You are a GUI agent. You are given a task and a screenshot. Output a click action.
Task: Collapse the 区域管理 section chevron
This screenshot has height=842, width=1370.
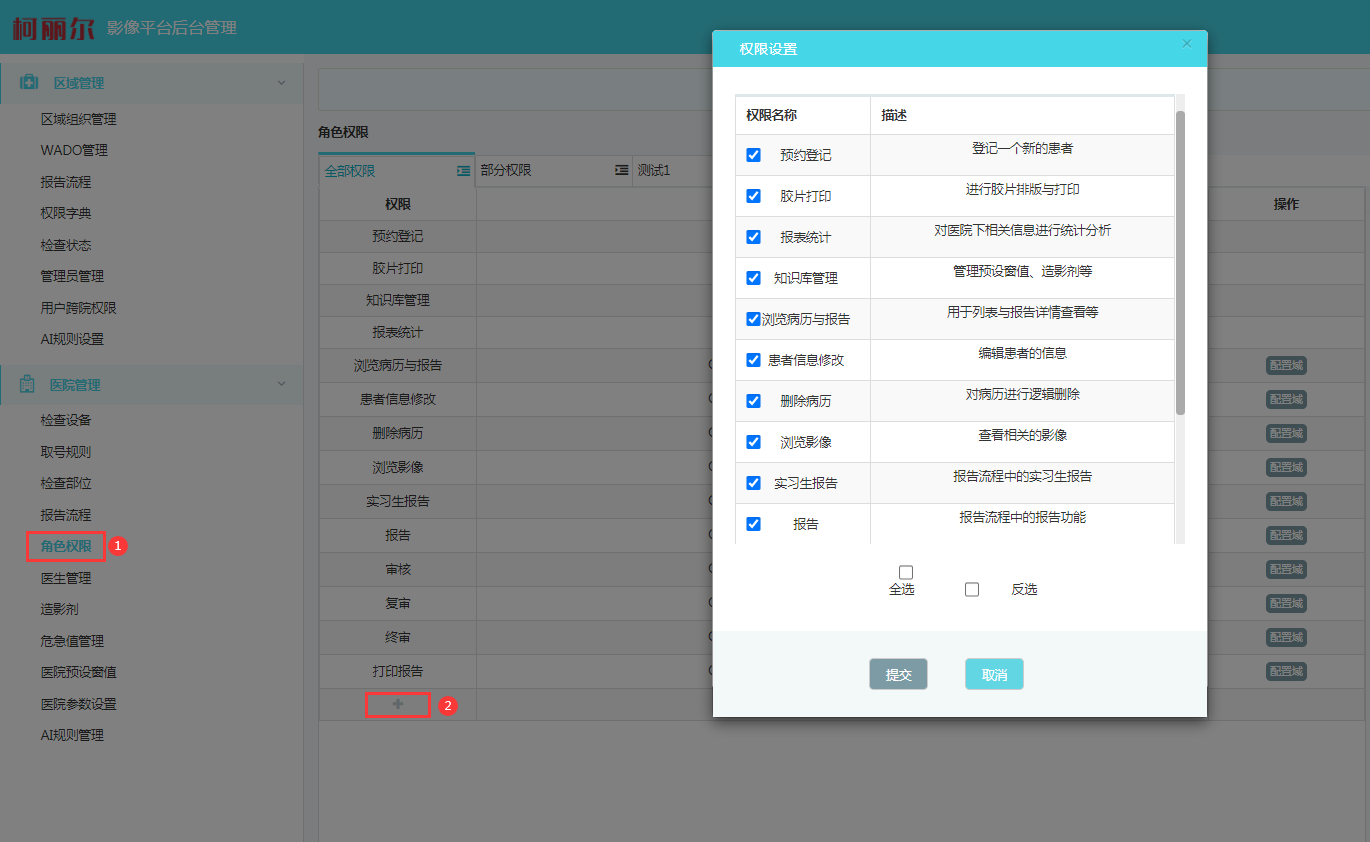point(282,83)
